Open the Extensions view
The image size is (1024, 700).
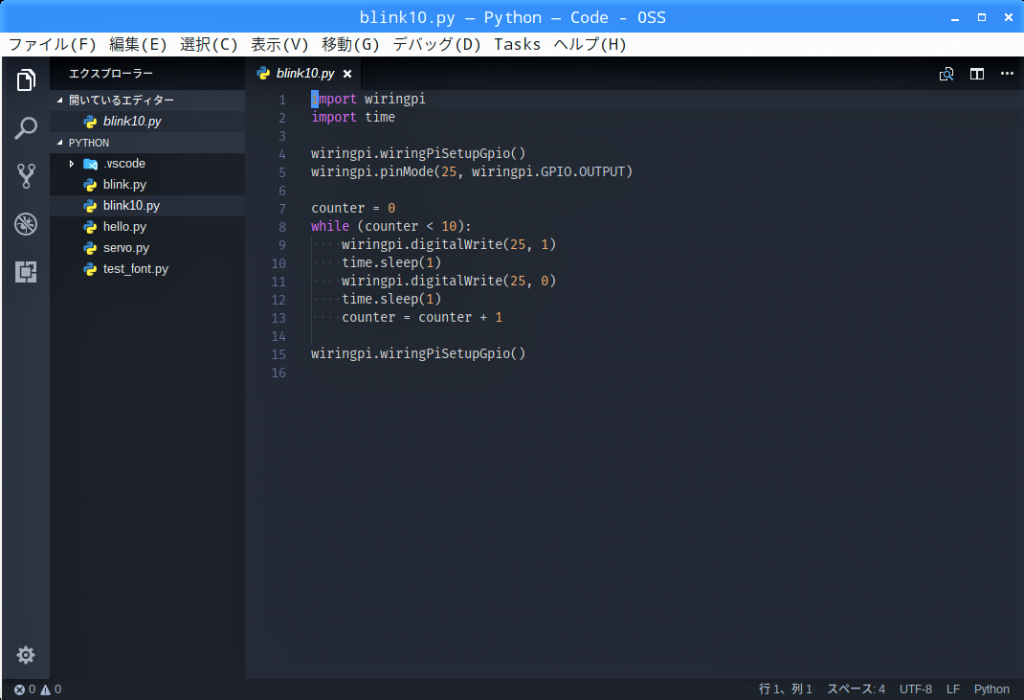tap(26, 271)
